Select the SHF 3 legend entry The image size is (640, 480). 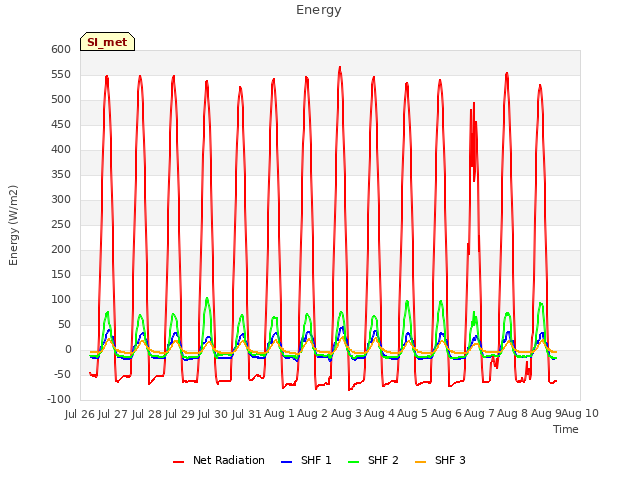pos(440,460)
